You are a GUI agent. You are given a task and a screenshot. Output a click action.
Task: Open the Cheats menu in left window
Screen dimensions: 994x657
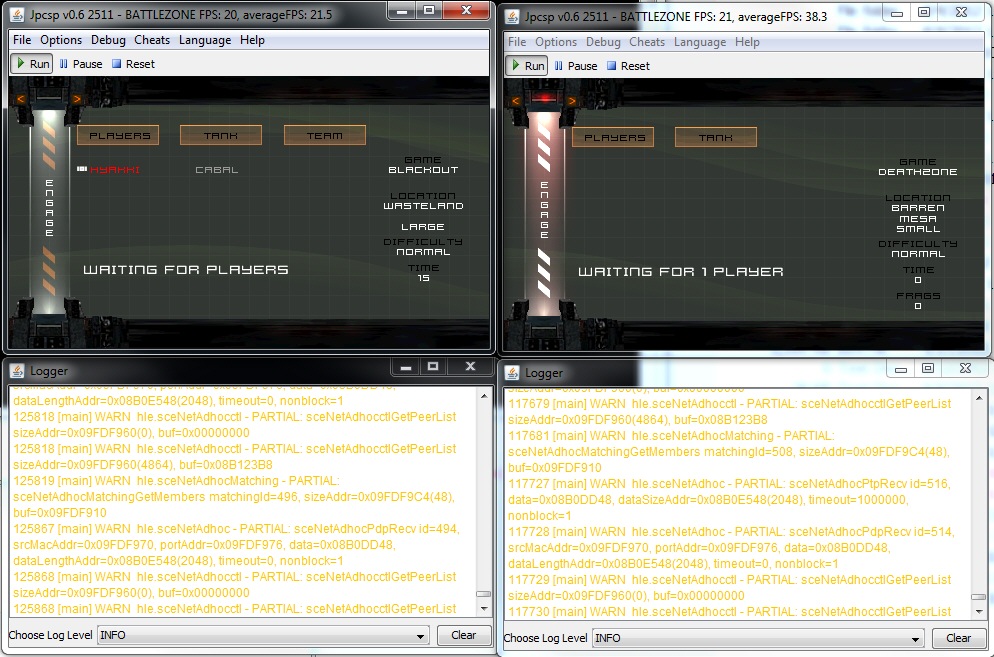coord(152,40)
